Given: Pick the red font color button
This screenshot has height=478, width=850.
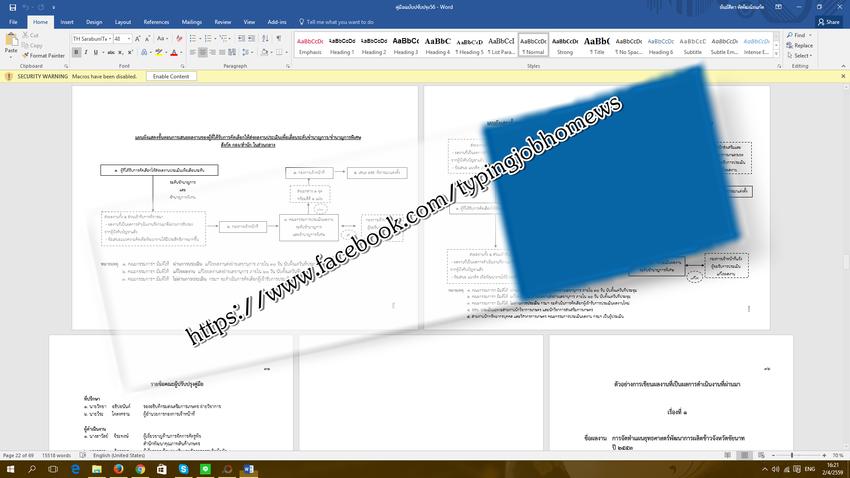Looking at the screenshot, I should pos(173,52).
